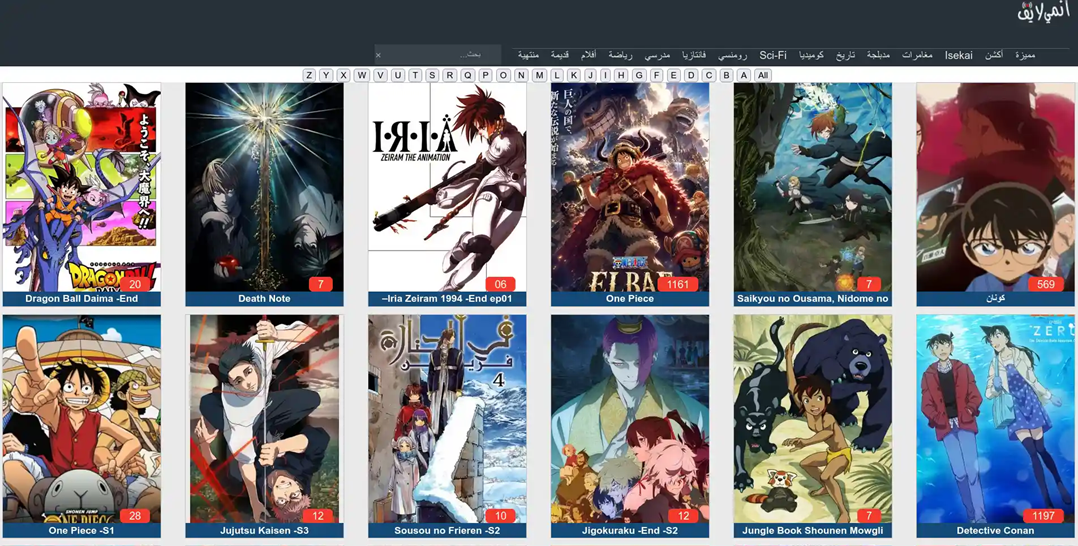This screenshot has height=546, width=1078.
Task: Click the بحث search input field
Action: click(x=440, y=54)
